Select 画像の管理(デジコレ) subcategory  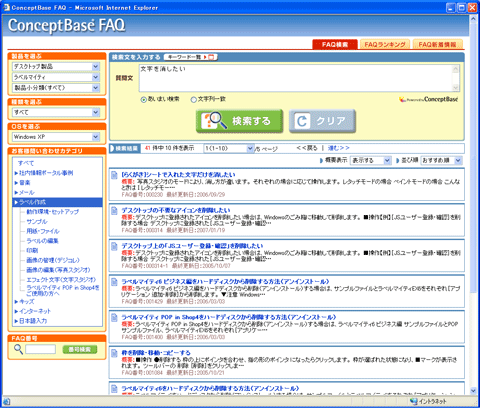pos(53,260)
